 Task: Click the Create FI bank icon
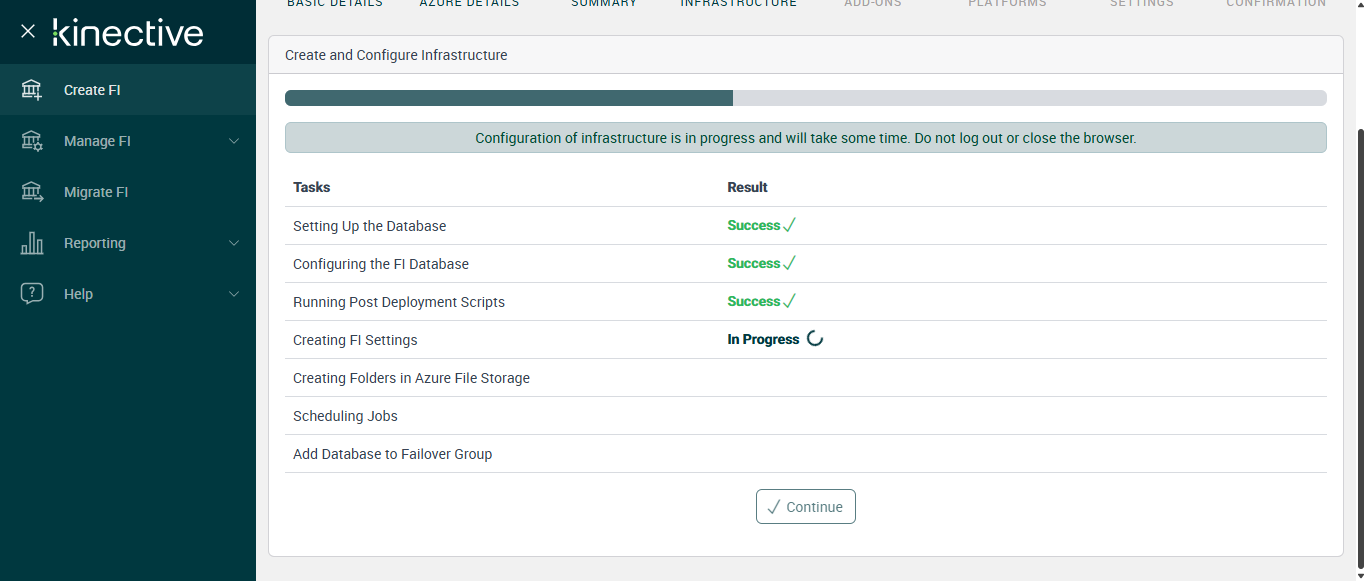[x=32, y=90]
